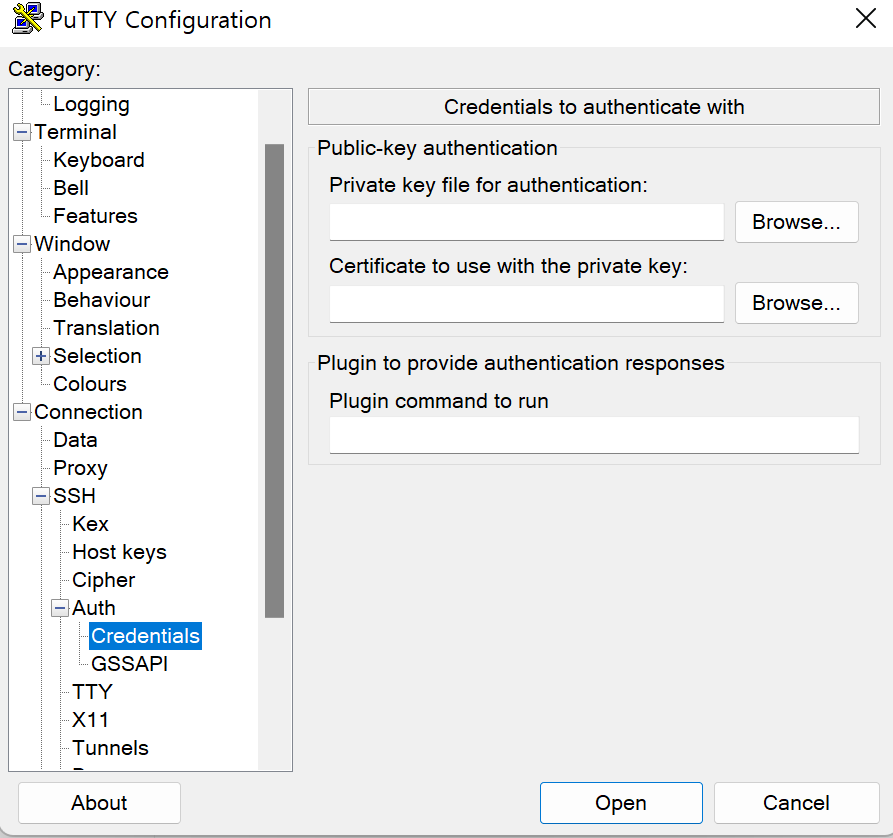Open the Keyboard settings category
893x838 pixels.
point(99,160)
